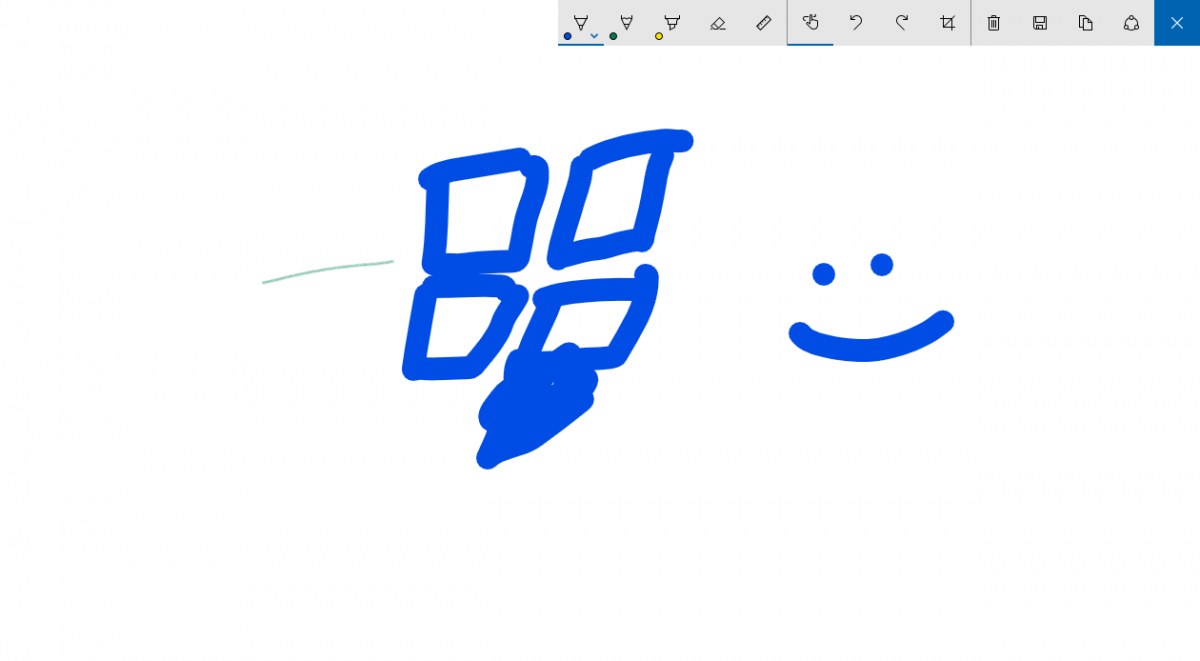Delete the entire sketch

(x=993, y=22)
